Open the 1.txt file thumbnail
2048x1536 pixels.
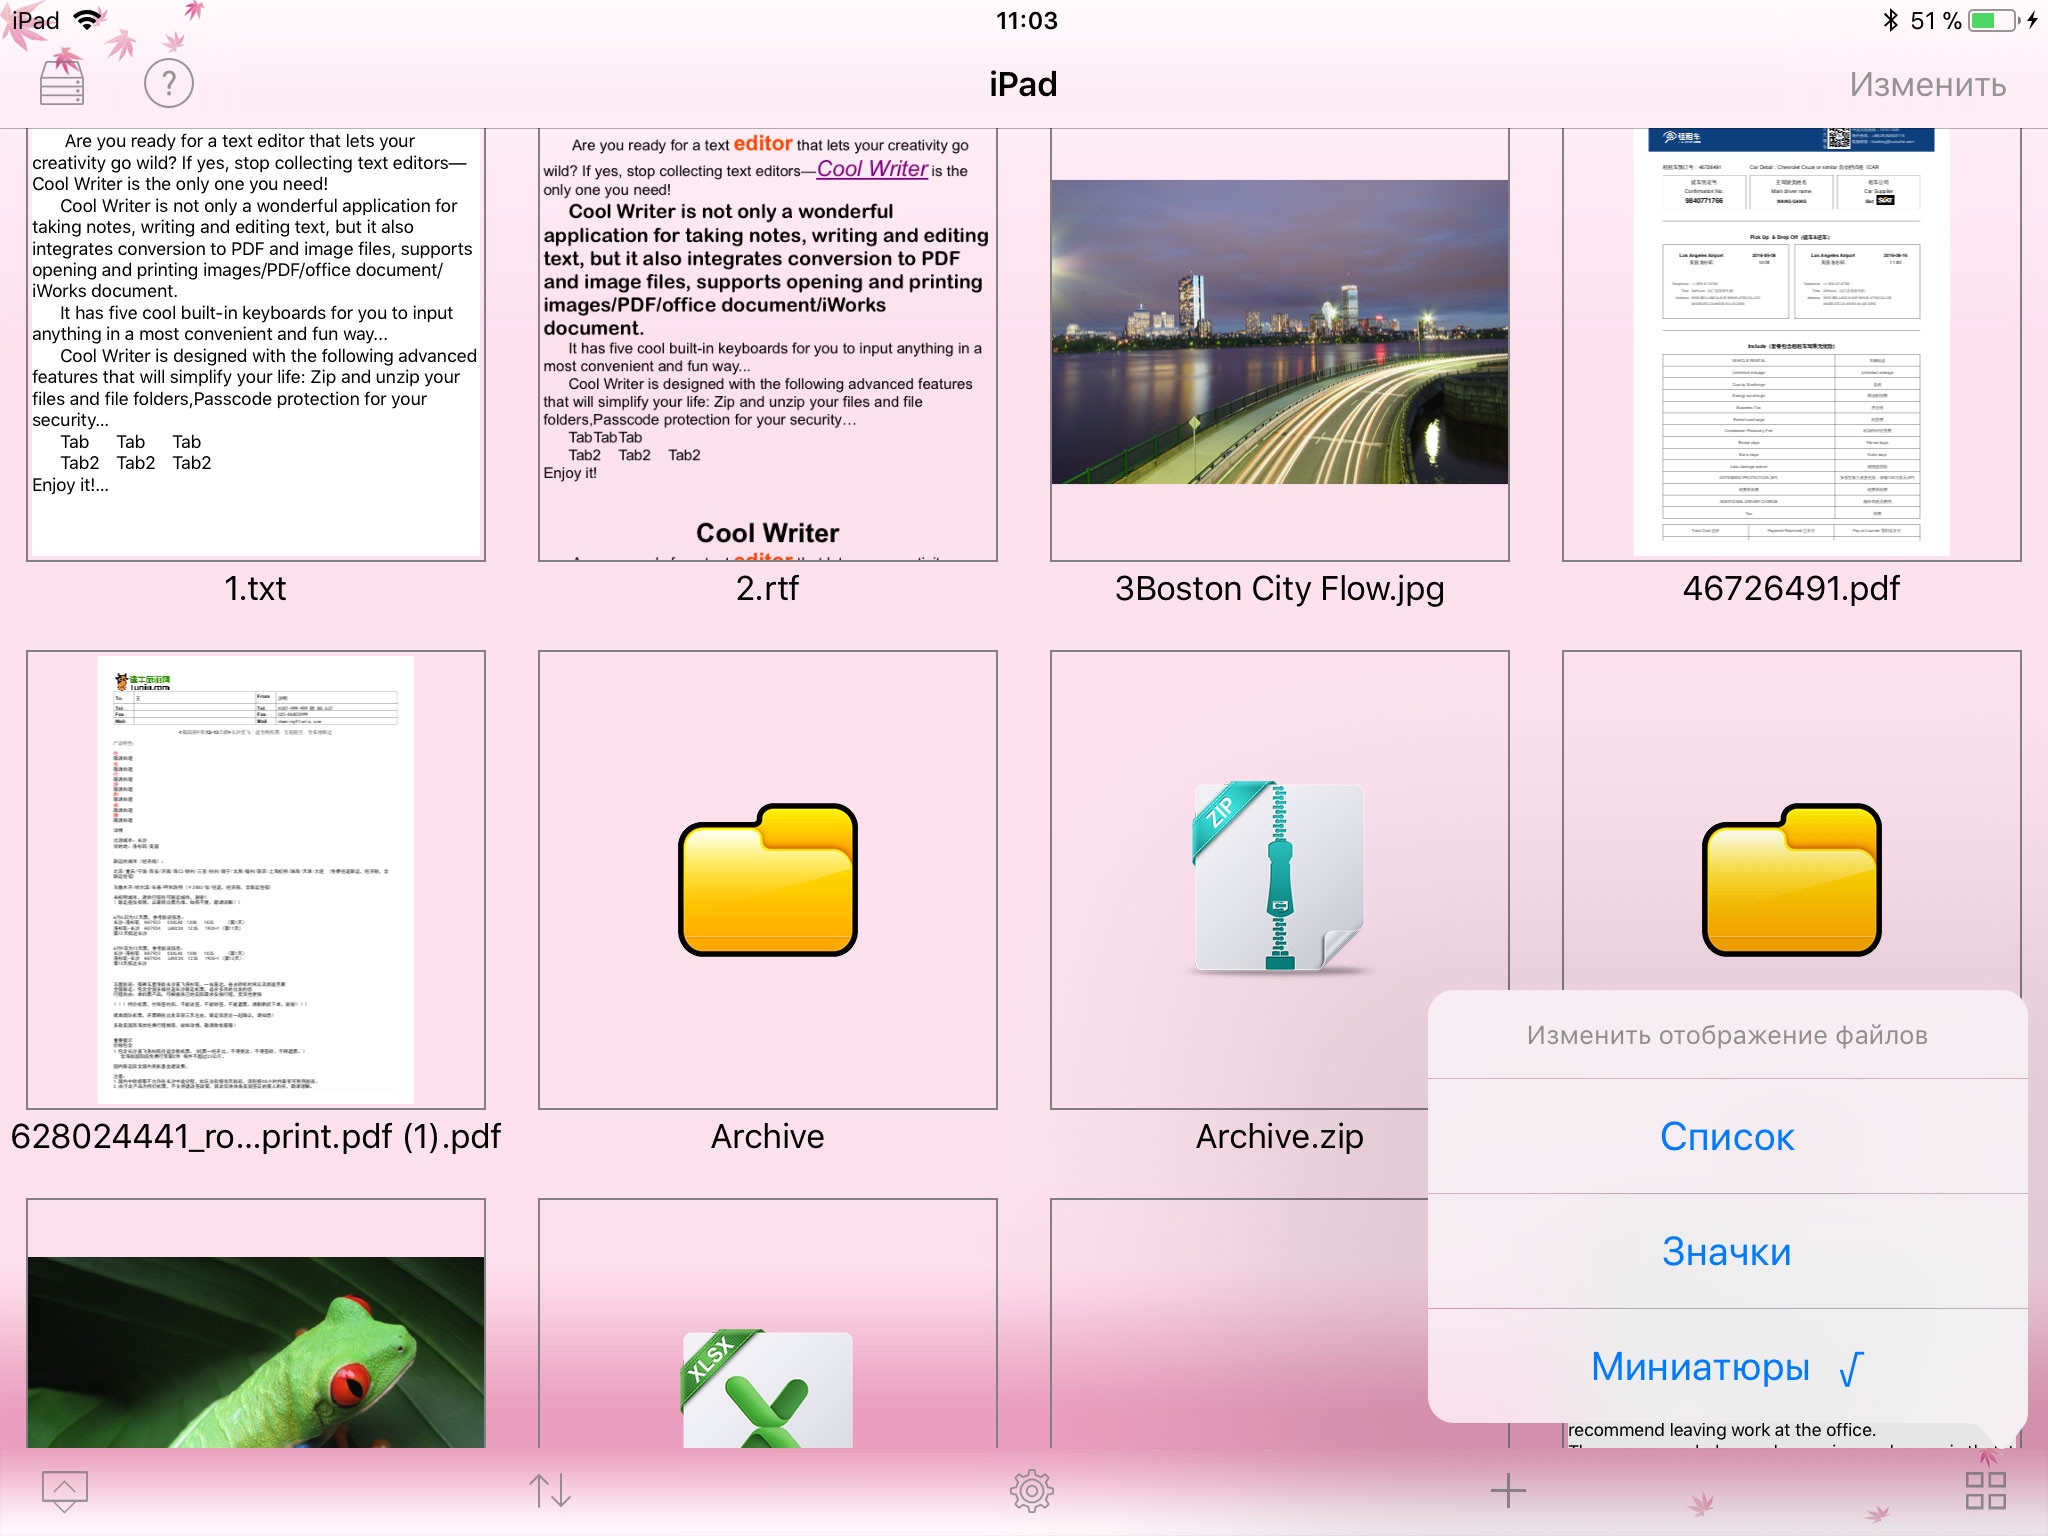(x=256, y=345)
